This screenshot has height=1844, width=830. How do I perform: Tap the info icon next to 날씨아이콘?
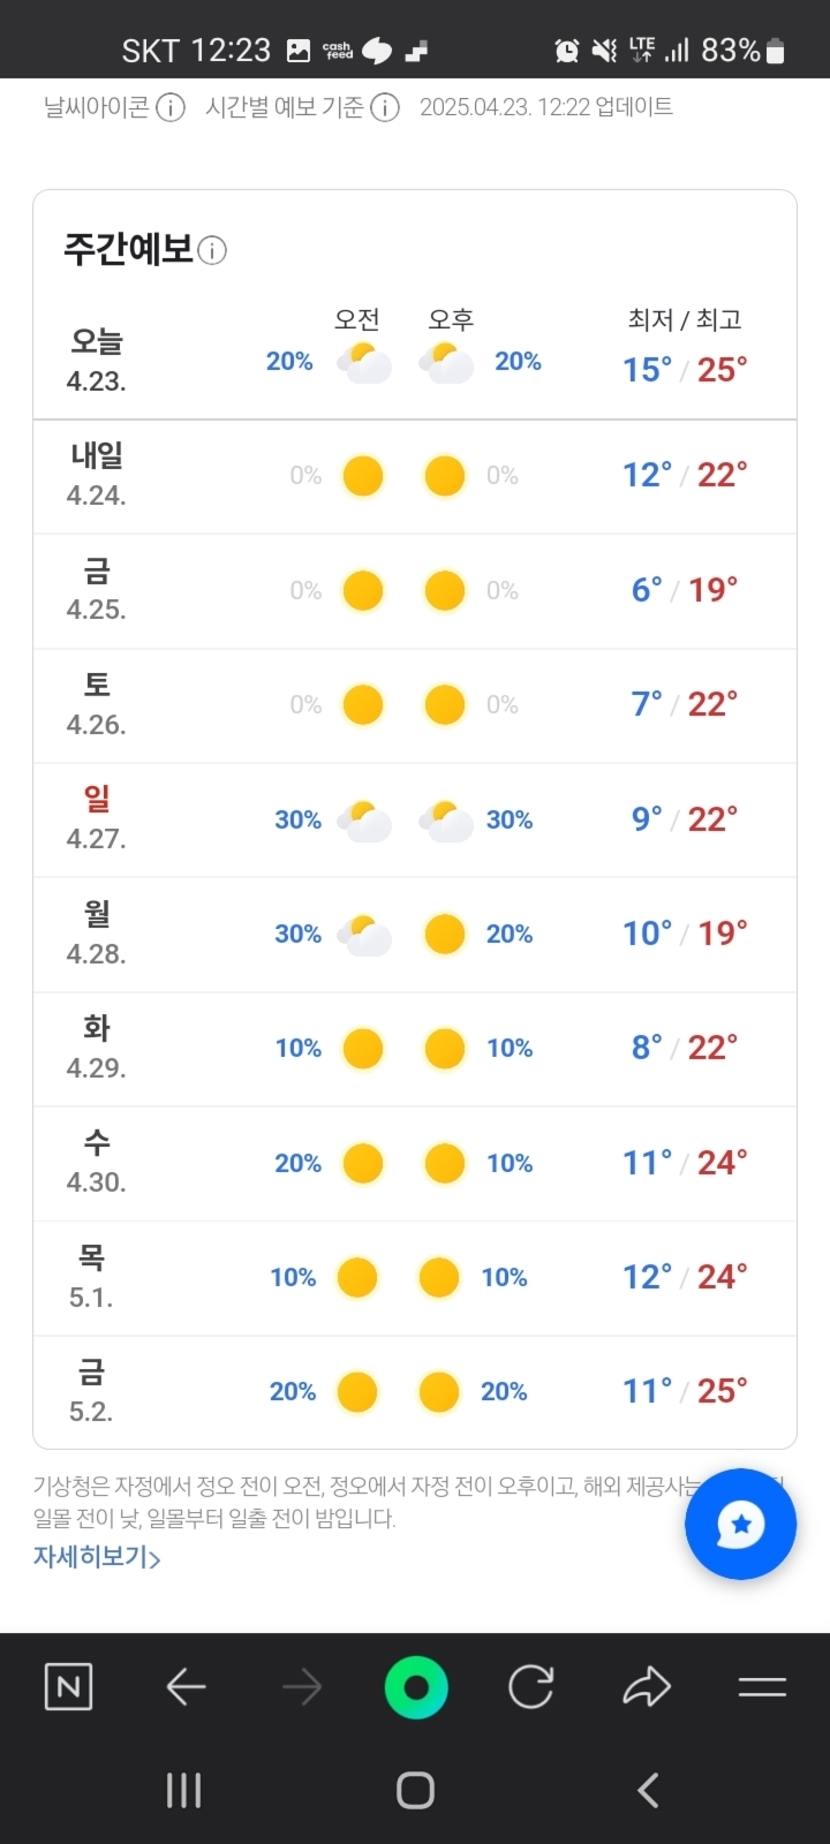click(171, 107)
